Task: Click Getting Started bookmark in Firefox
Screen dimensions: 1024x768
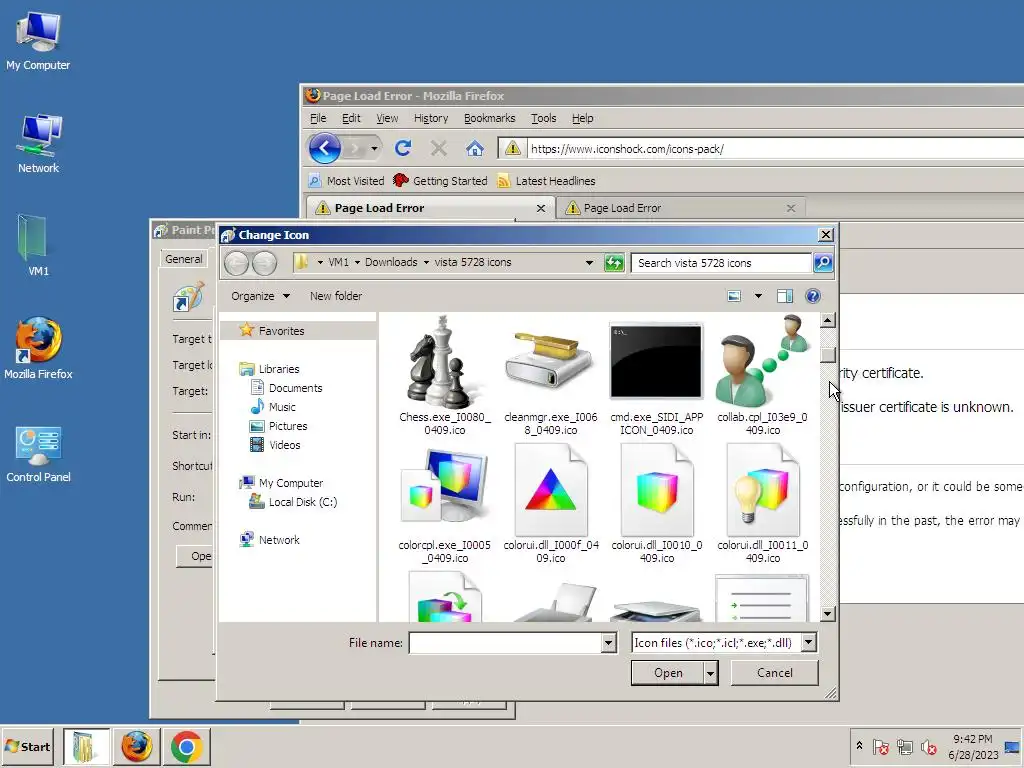Action: pos(440,181)
